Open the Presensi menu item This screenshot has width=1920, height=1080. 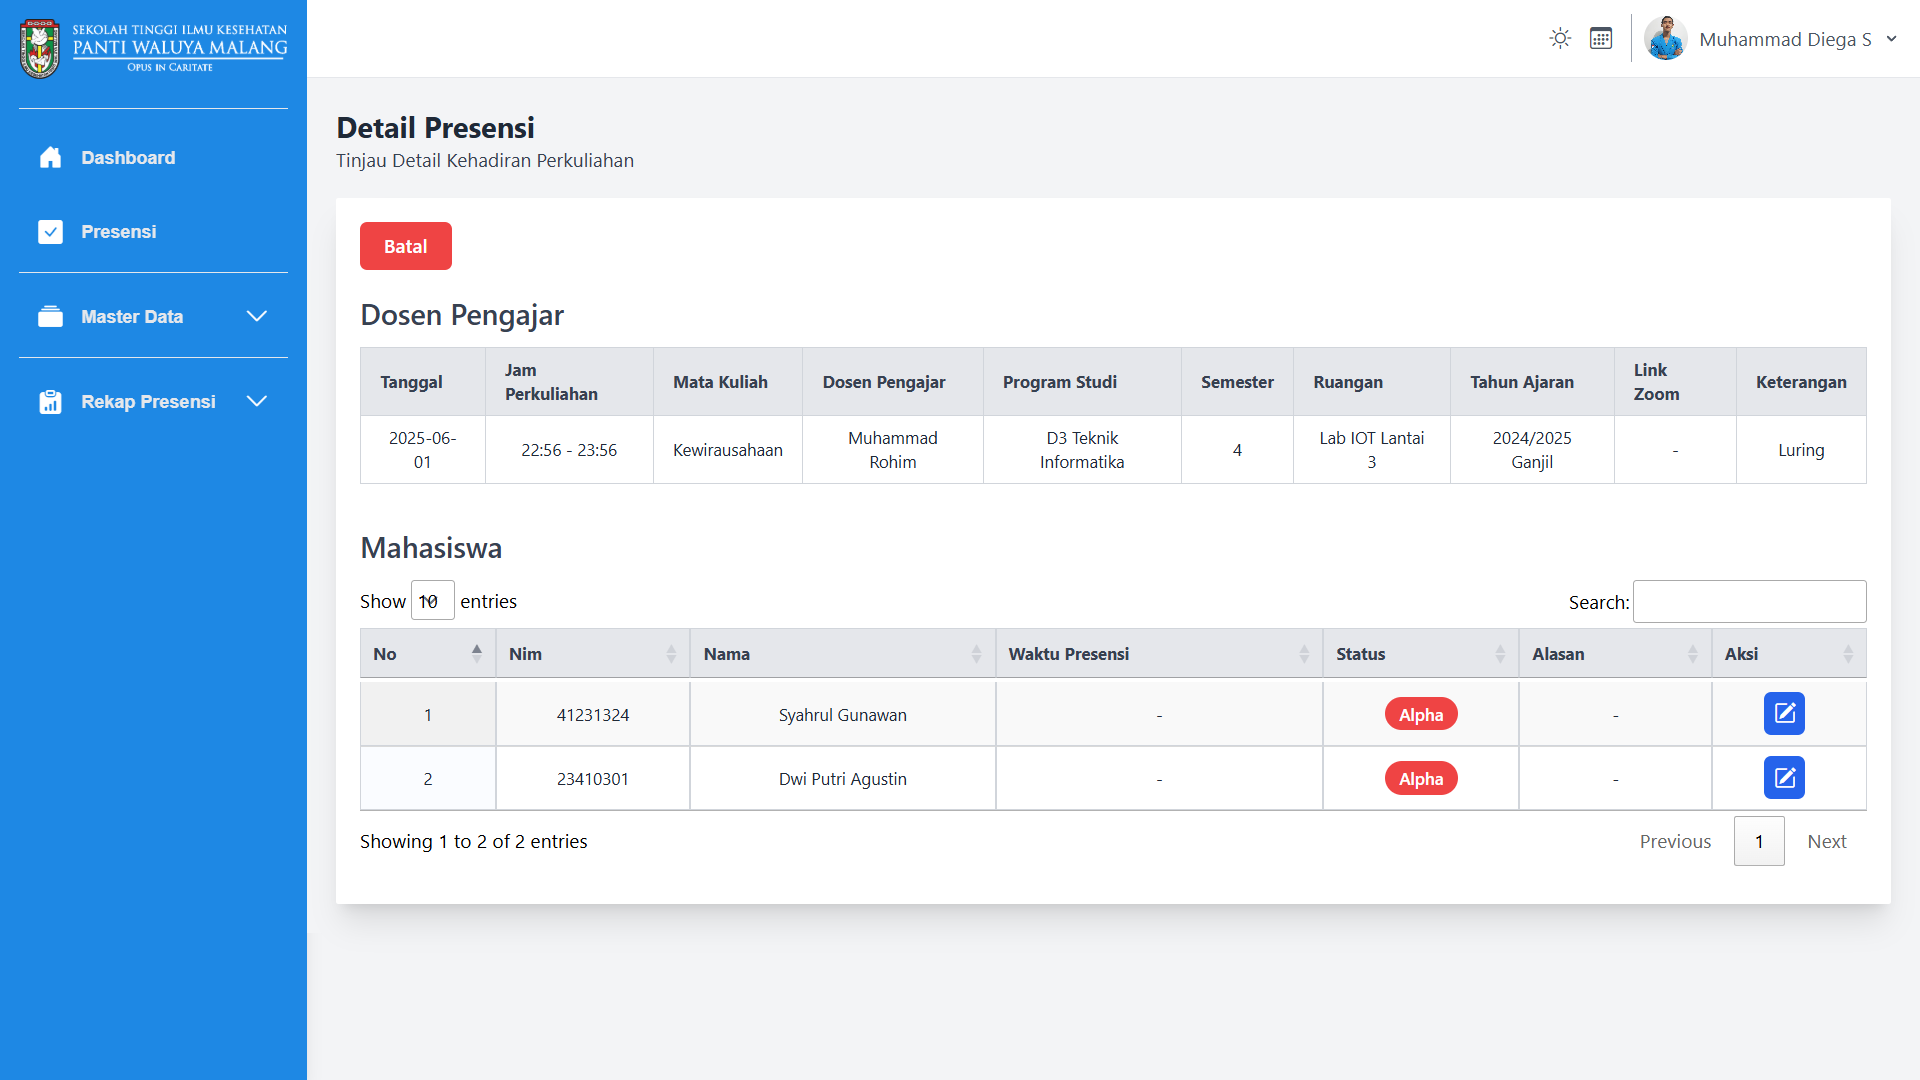pos(118,232)
